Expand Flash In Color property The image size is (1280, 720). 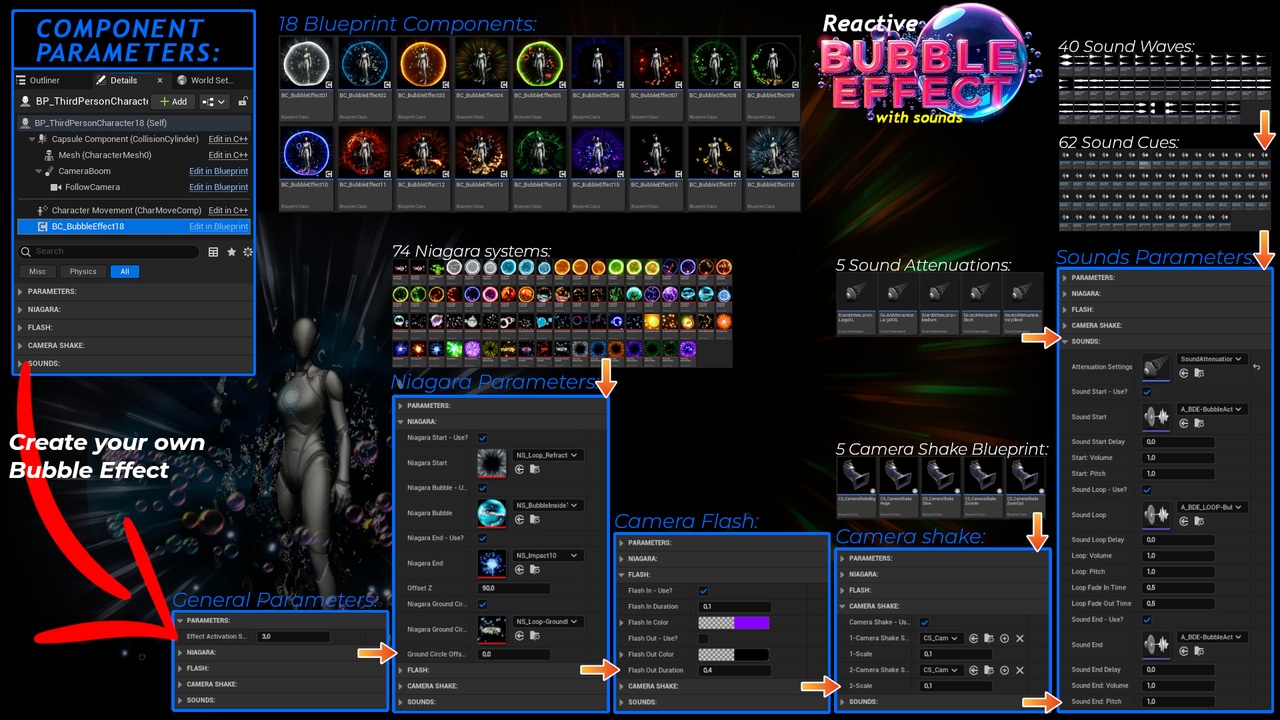(620, 622)
